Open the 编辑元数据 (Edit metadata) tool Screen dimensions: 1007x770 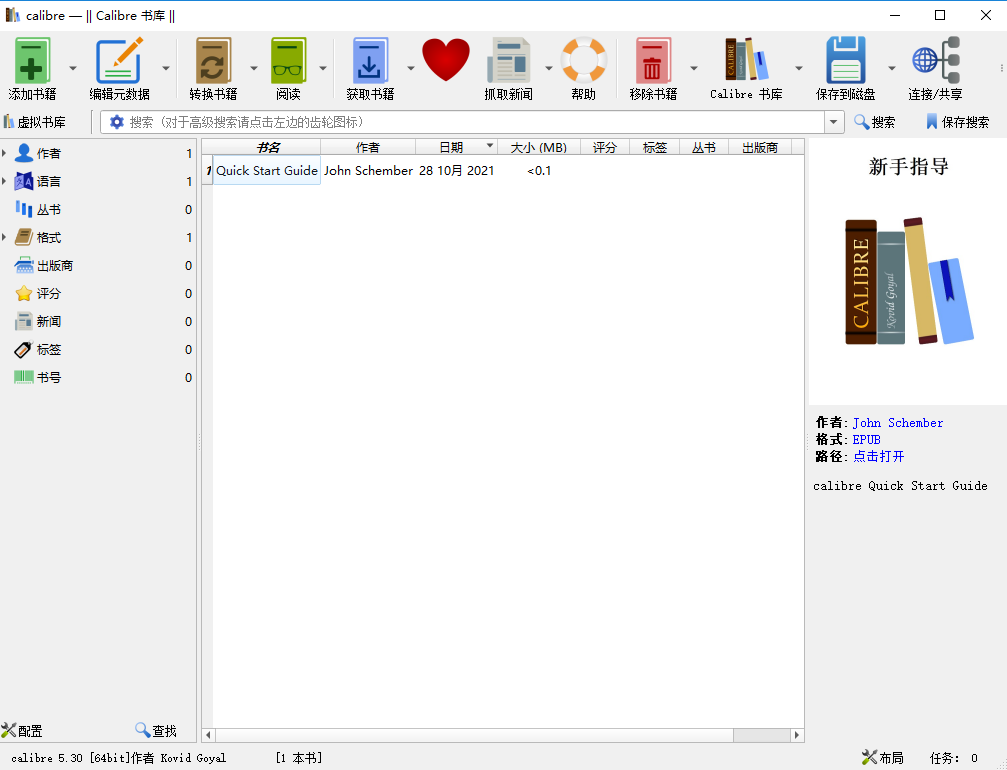click(x=119, y=60)
